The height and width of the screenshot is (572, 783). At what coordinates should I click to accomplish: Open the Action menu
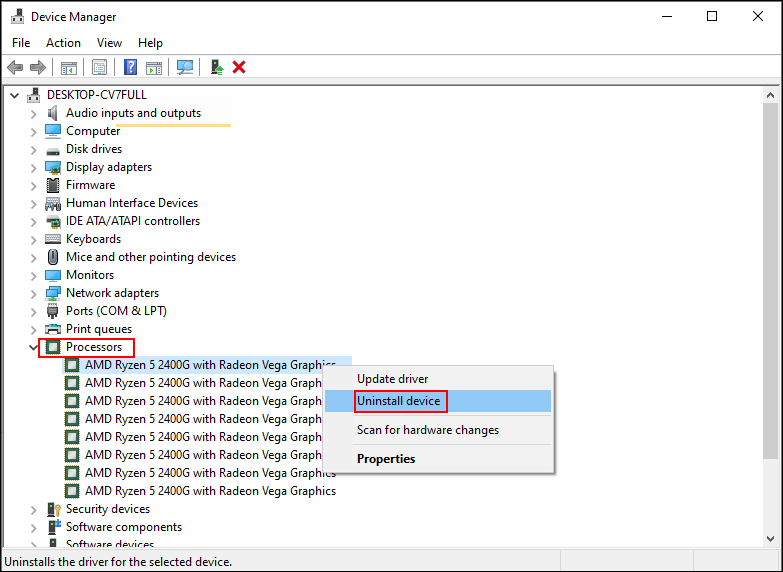63,43
